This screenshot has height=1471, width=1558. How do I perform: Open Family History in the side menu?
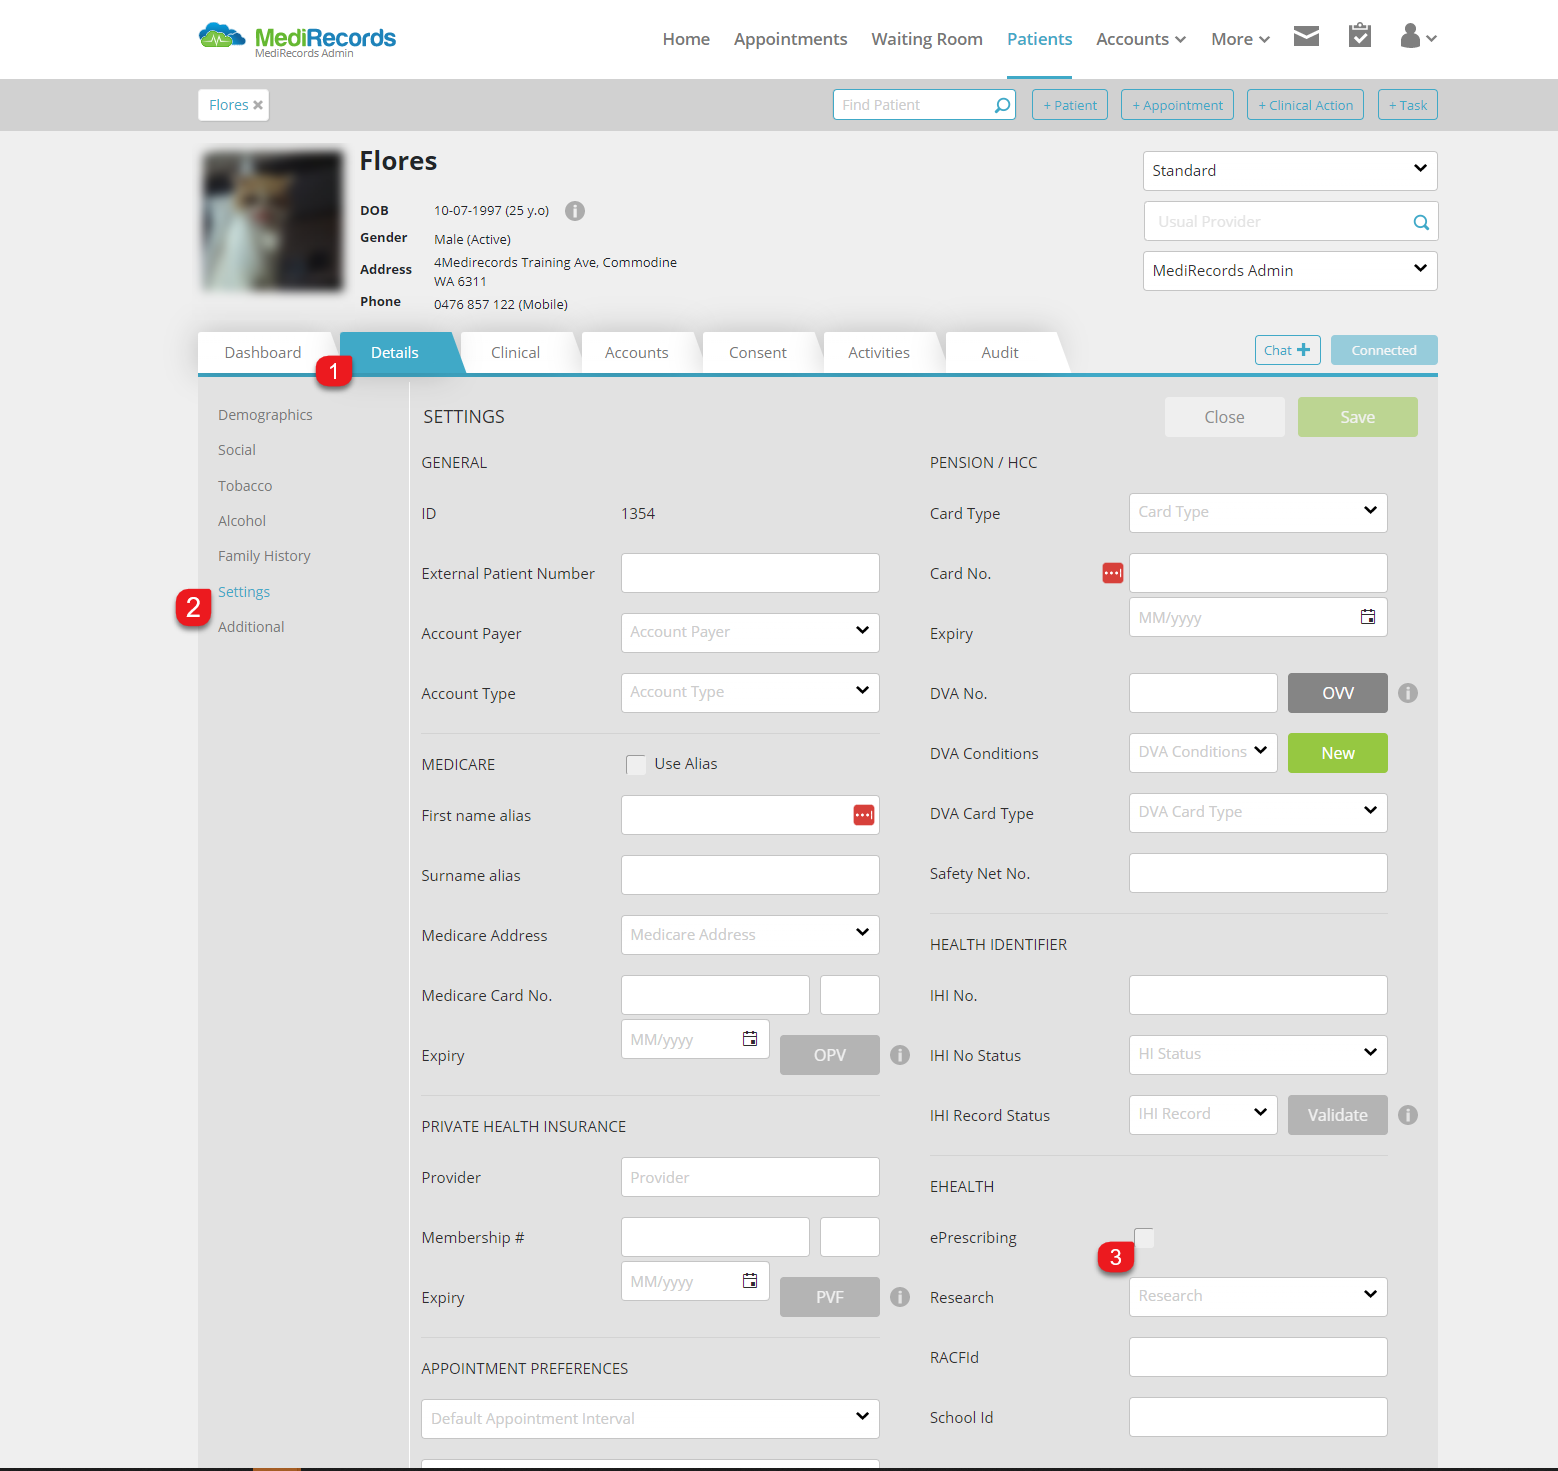[264, 556]
